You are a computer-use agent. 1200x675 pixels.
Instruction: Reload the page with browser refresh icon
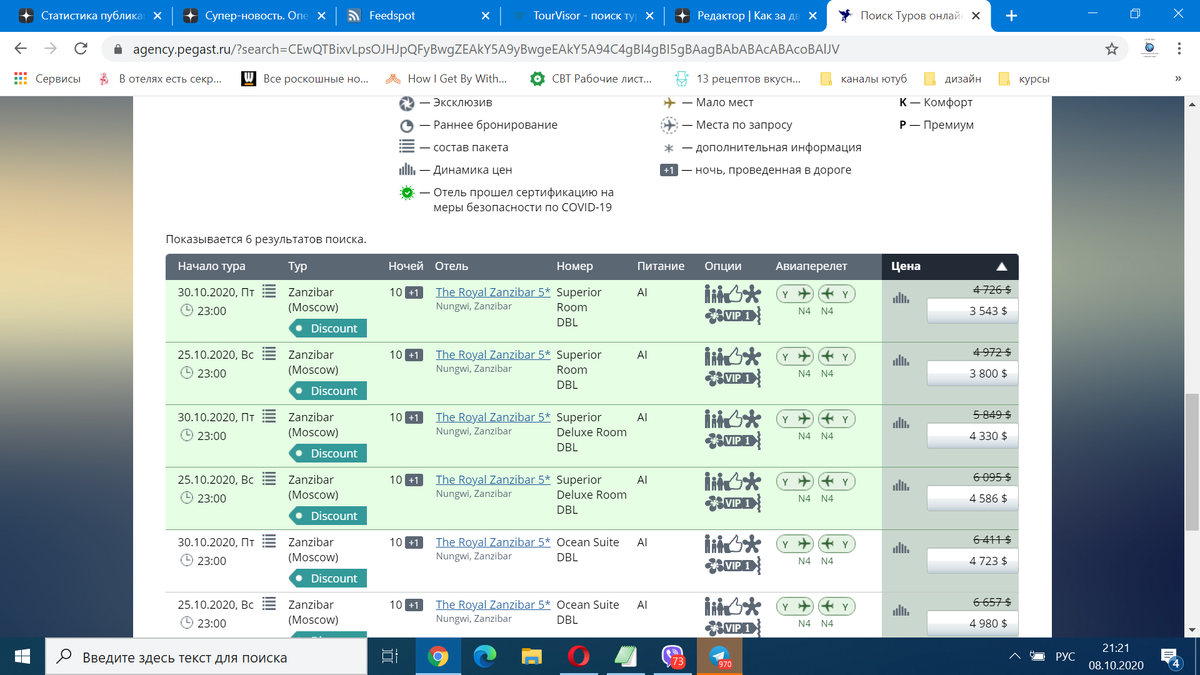[x=82, y=48]
